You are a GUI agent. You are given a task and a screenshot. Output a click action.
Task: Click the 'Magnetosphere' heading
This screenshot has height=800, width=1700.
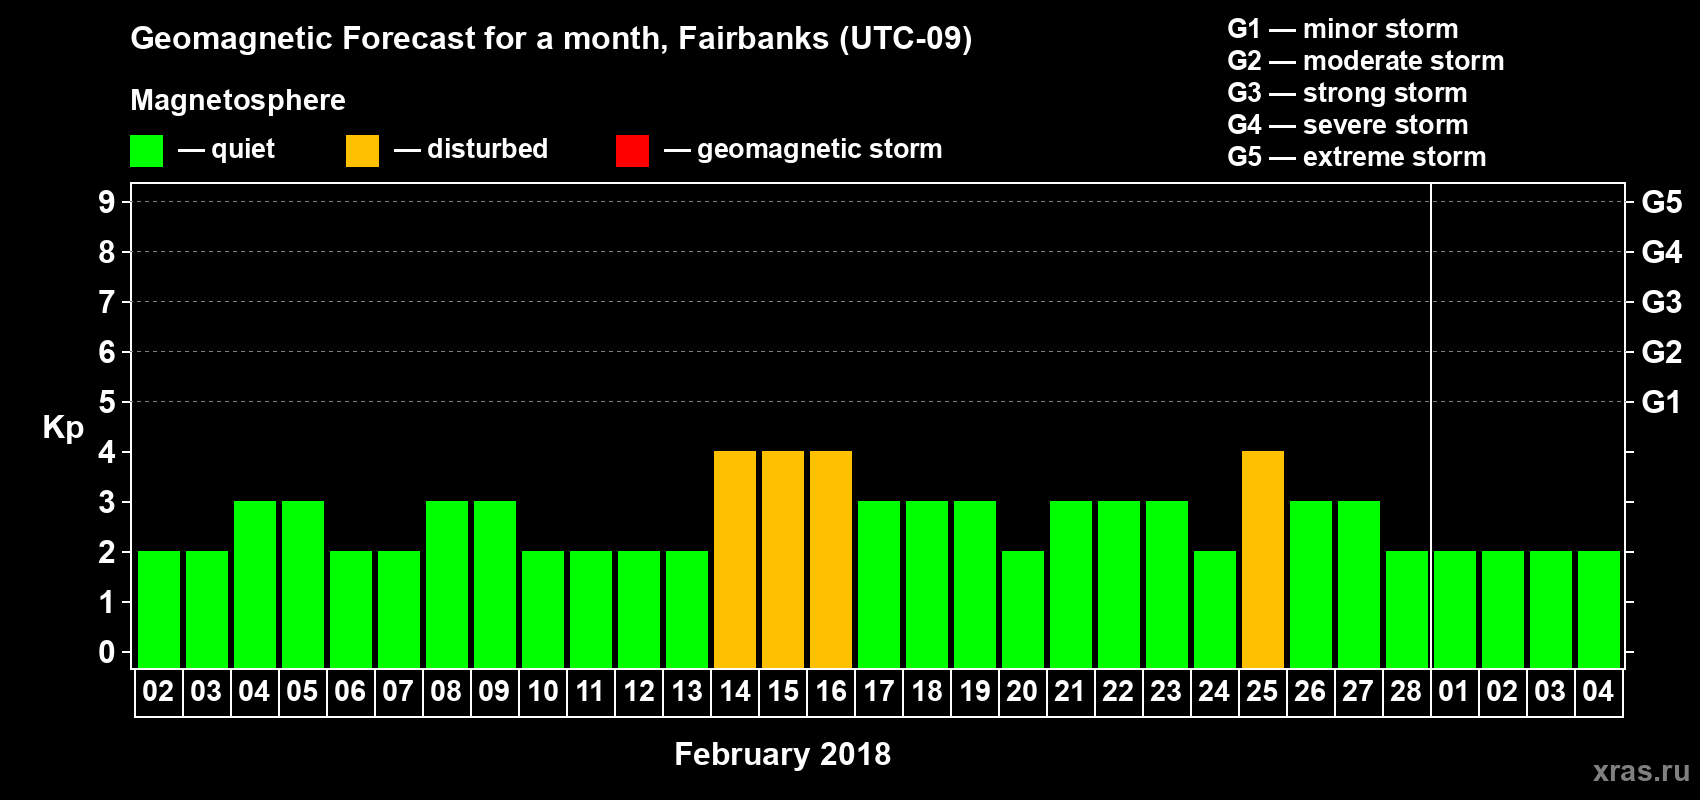coord(238,100)
